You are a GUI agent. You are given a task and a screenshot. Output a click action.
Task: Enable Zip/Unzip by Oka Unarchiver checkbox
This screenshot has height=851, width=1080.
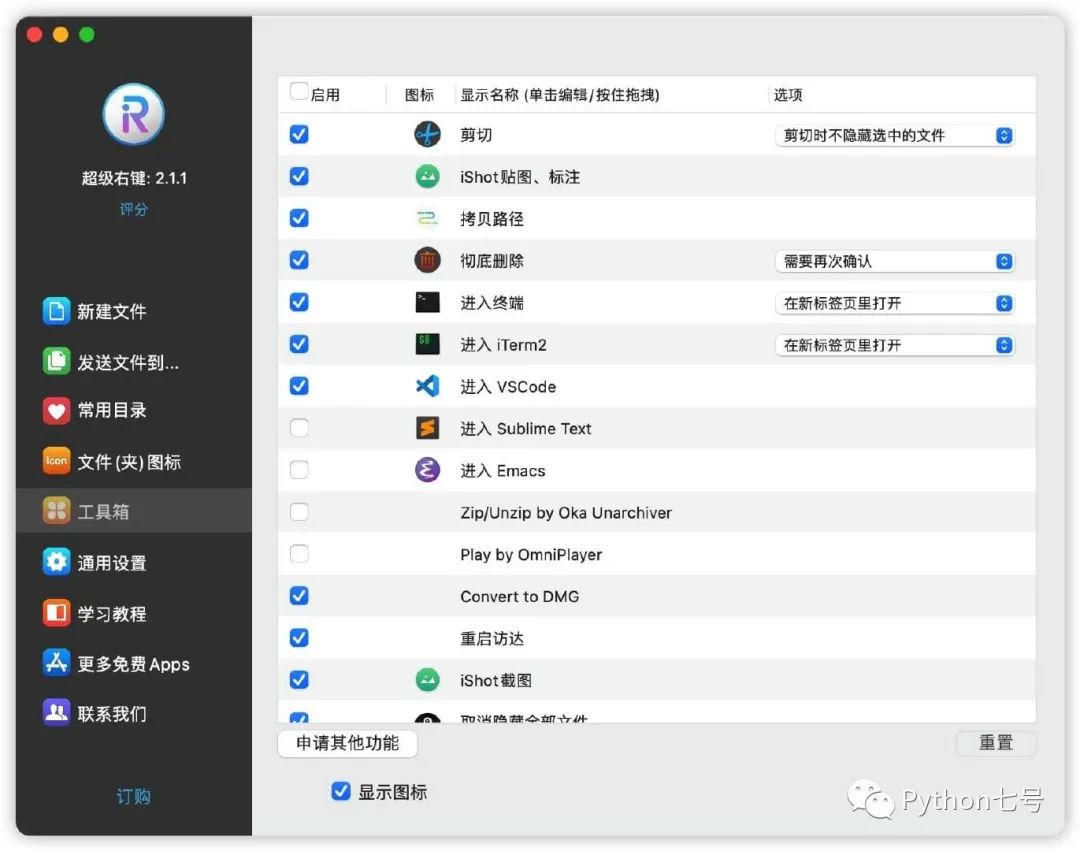[299, 512]
